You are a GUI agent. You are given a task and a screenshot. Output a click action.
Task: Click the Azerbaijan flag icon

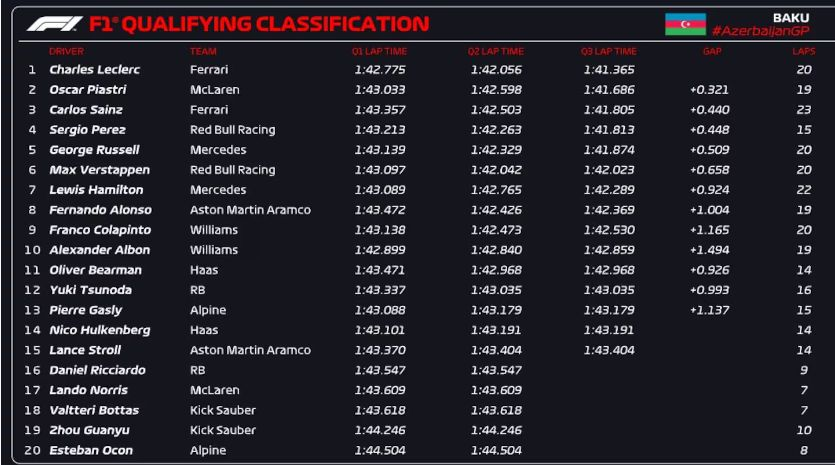[685, 24]
